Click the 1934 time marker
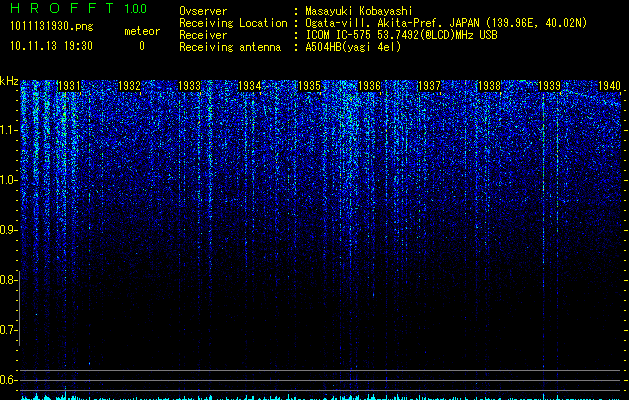Screen dimensions: 629x400 coord(250,86)
